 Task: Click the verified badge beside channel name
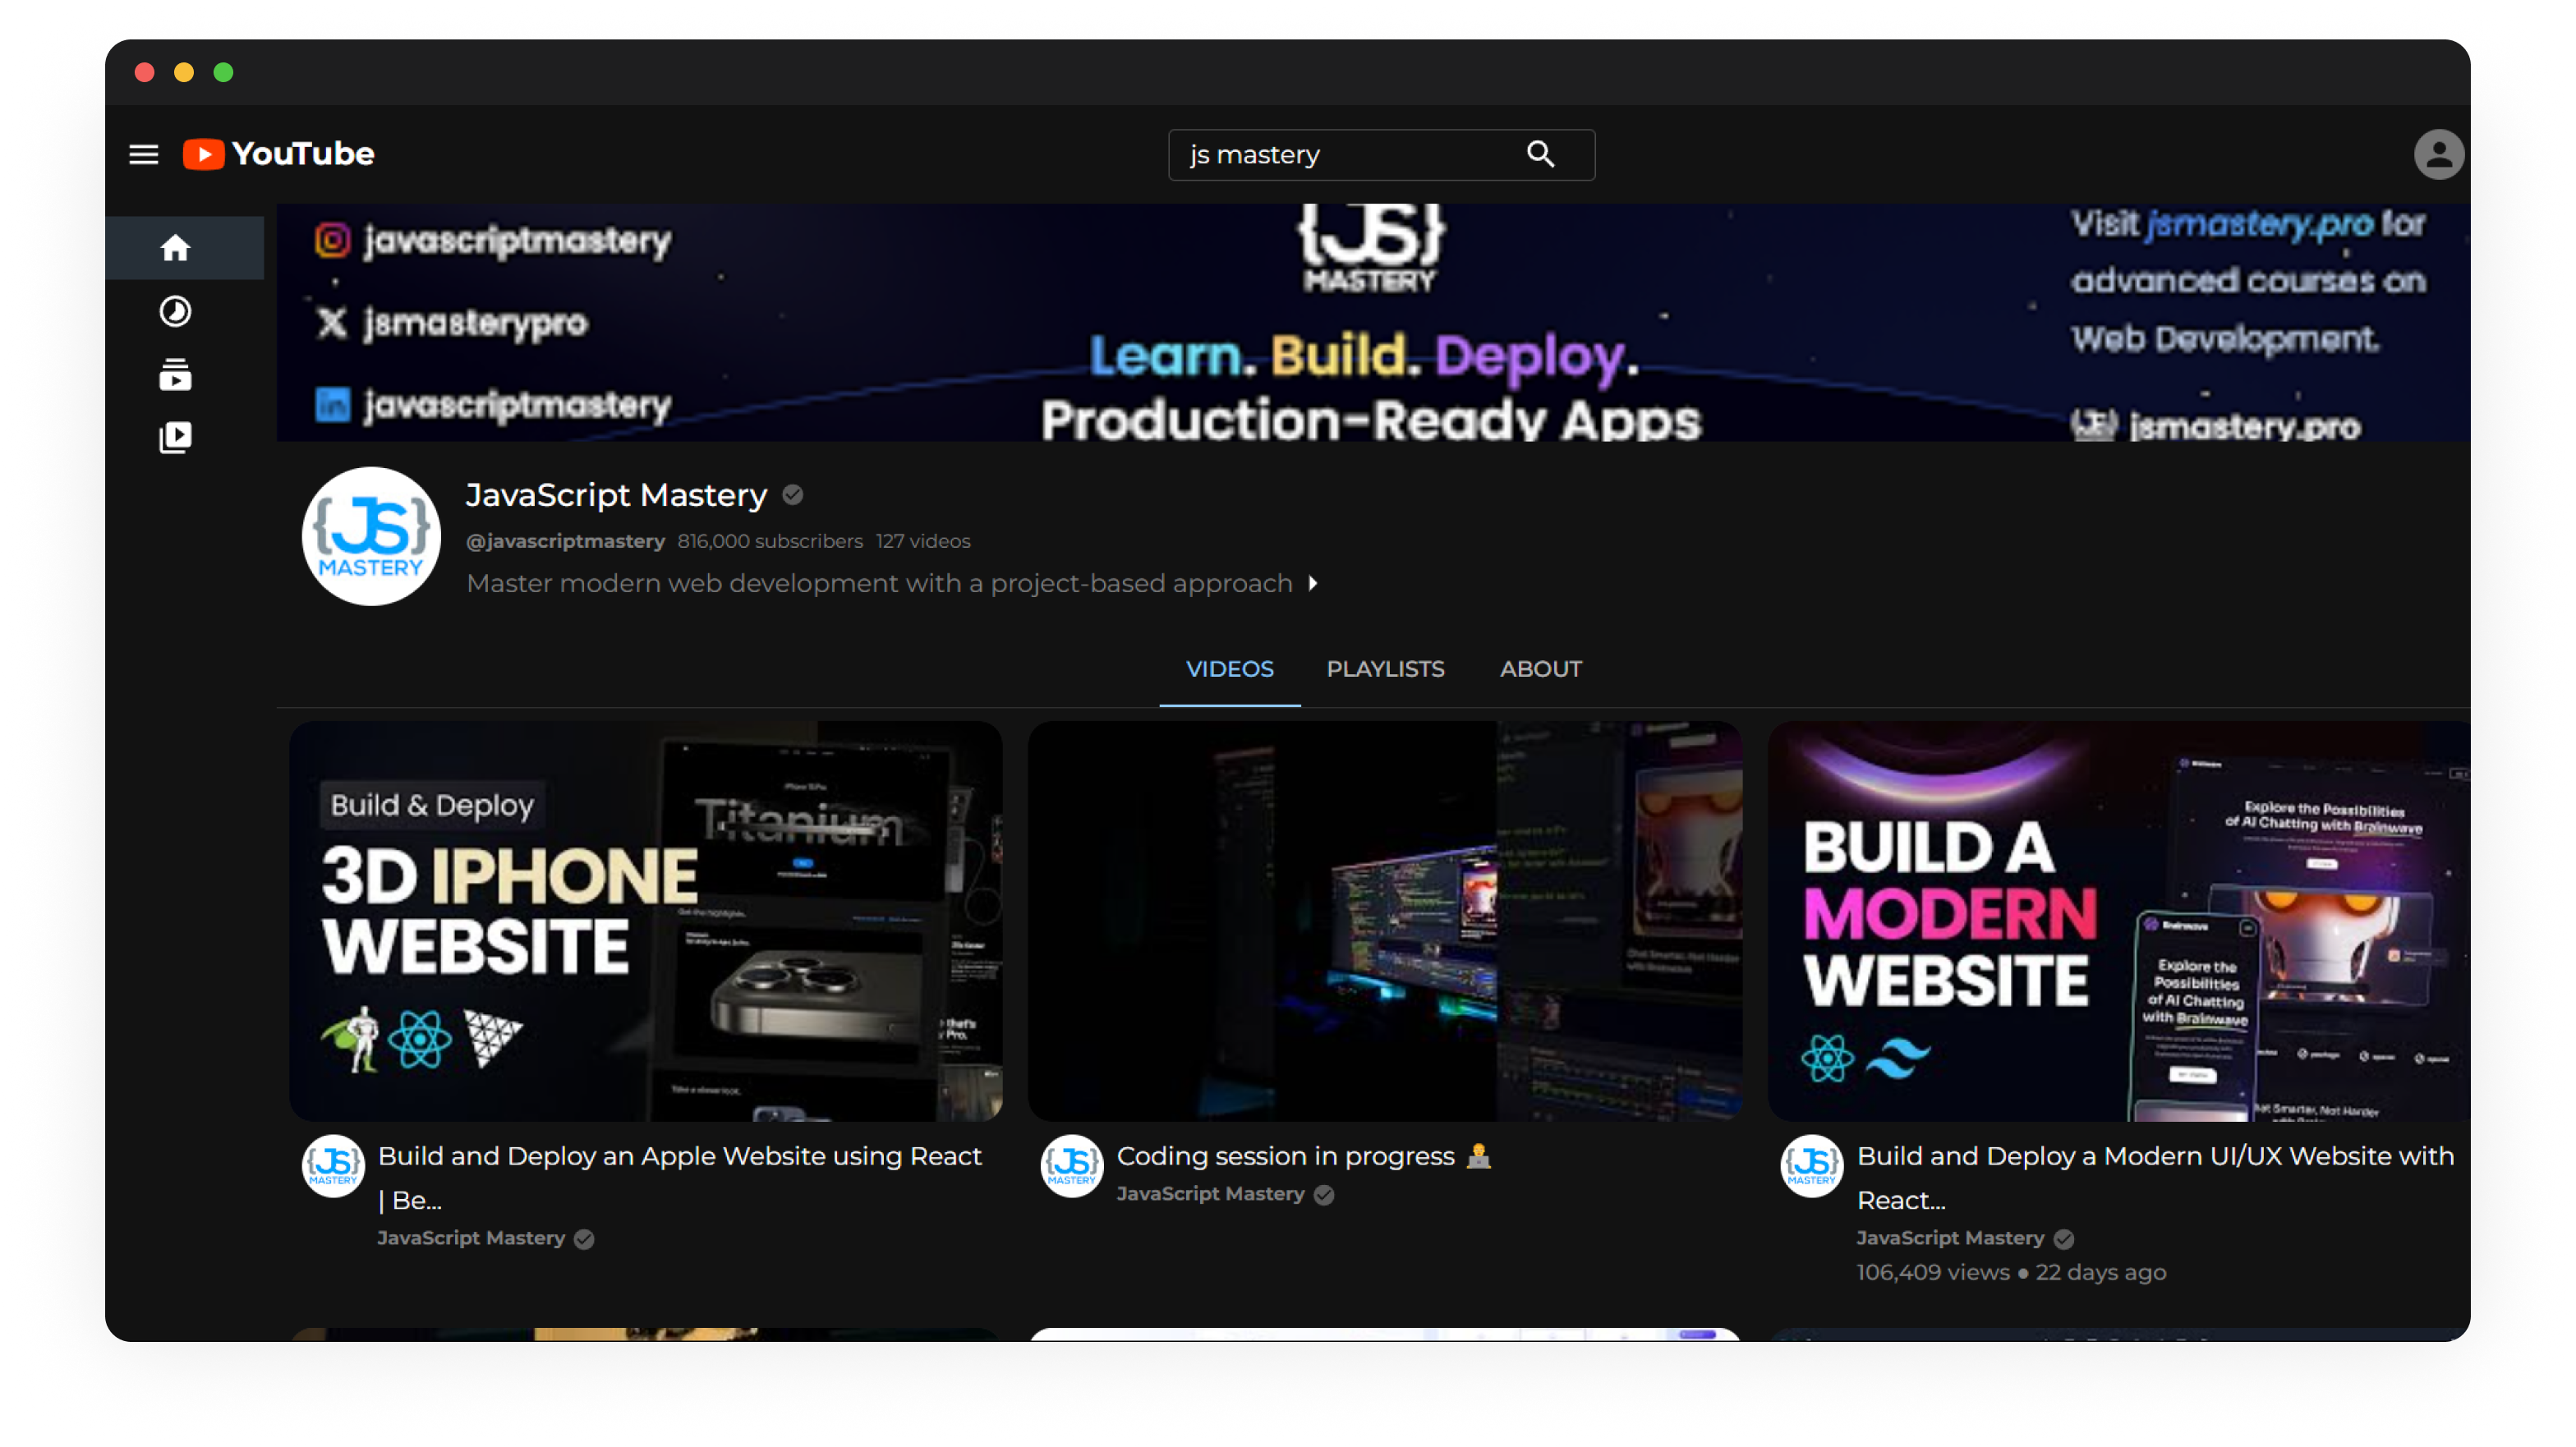pyautogui.click(x=792, y=495)
